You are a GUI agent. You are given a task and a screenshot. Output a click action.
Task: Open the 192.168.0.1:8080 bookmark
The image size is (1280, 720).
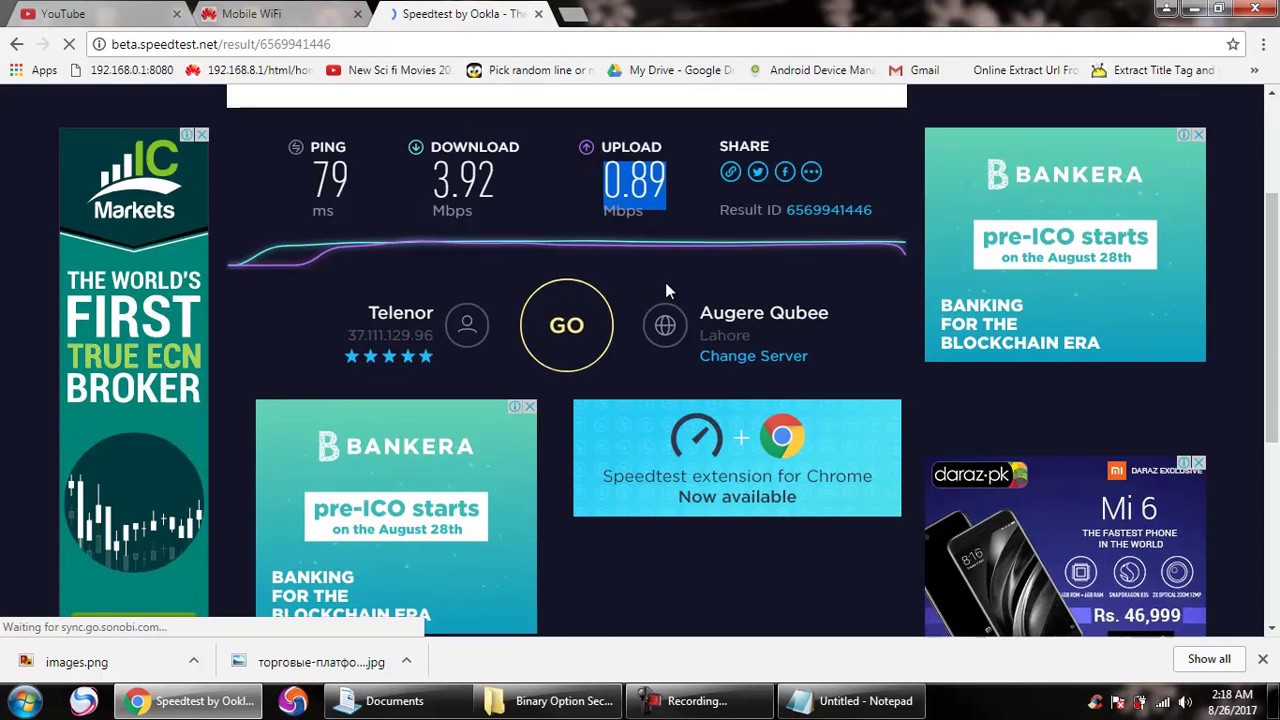tap(121, 70)
